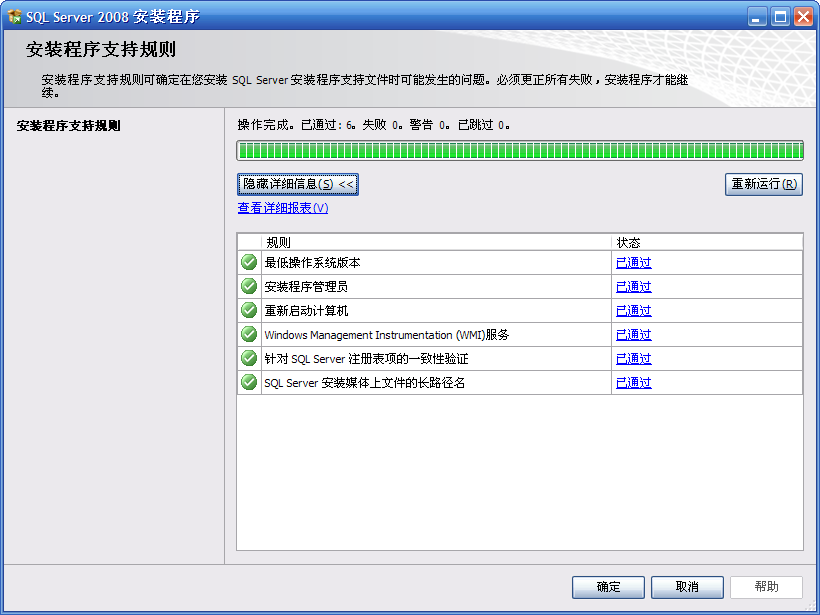Click green check icon for 长路径名 rule

(249, 382)
